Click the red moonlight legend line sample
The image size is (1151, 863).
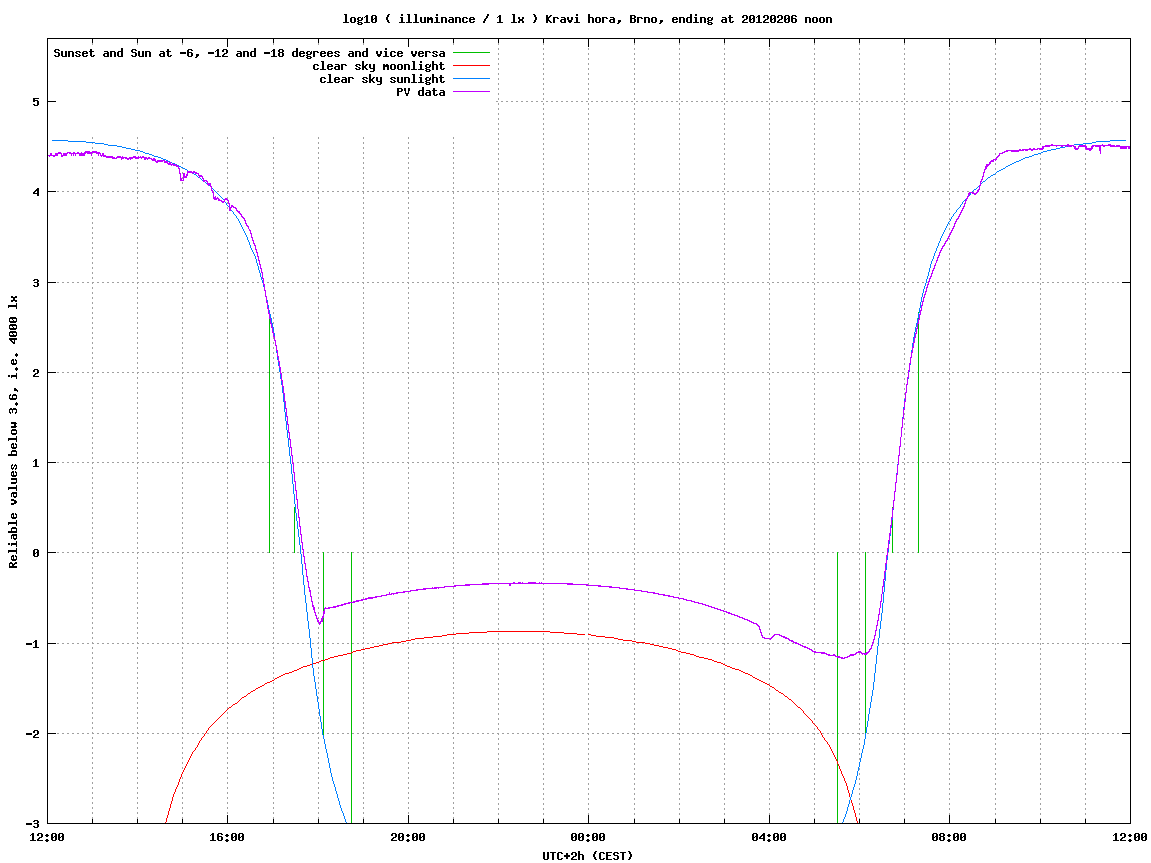[471, 66]
